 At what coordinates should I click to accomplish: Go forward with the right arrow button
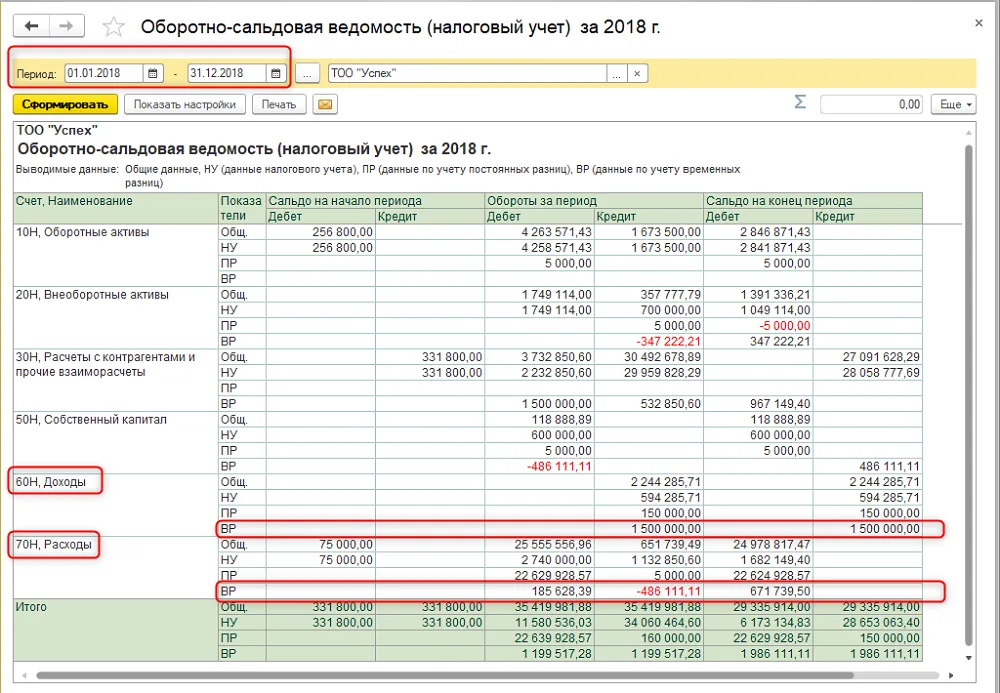click(x=66, y=26)
